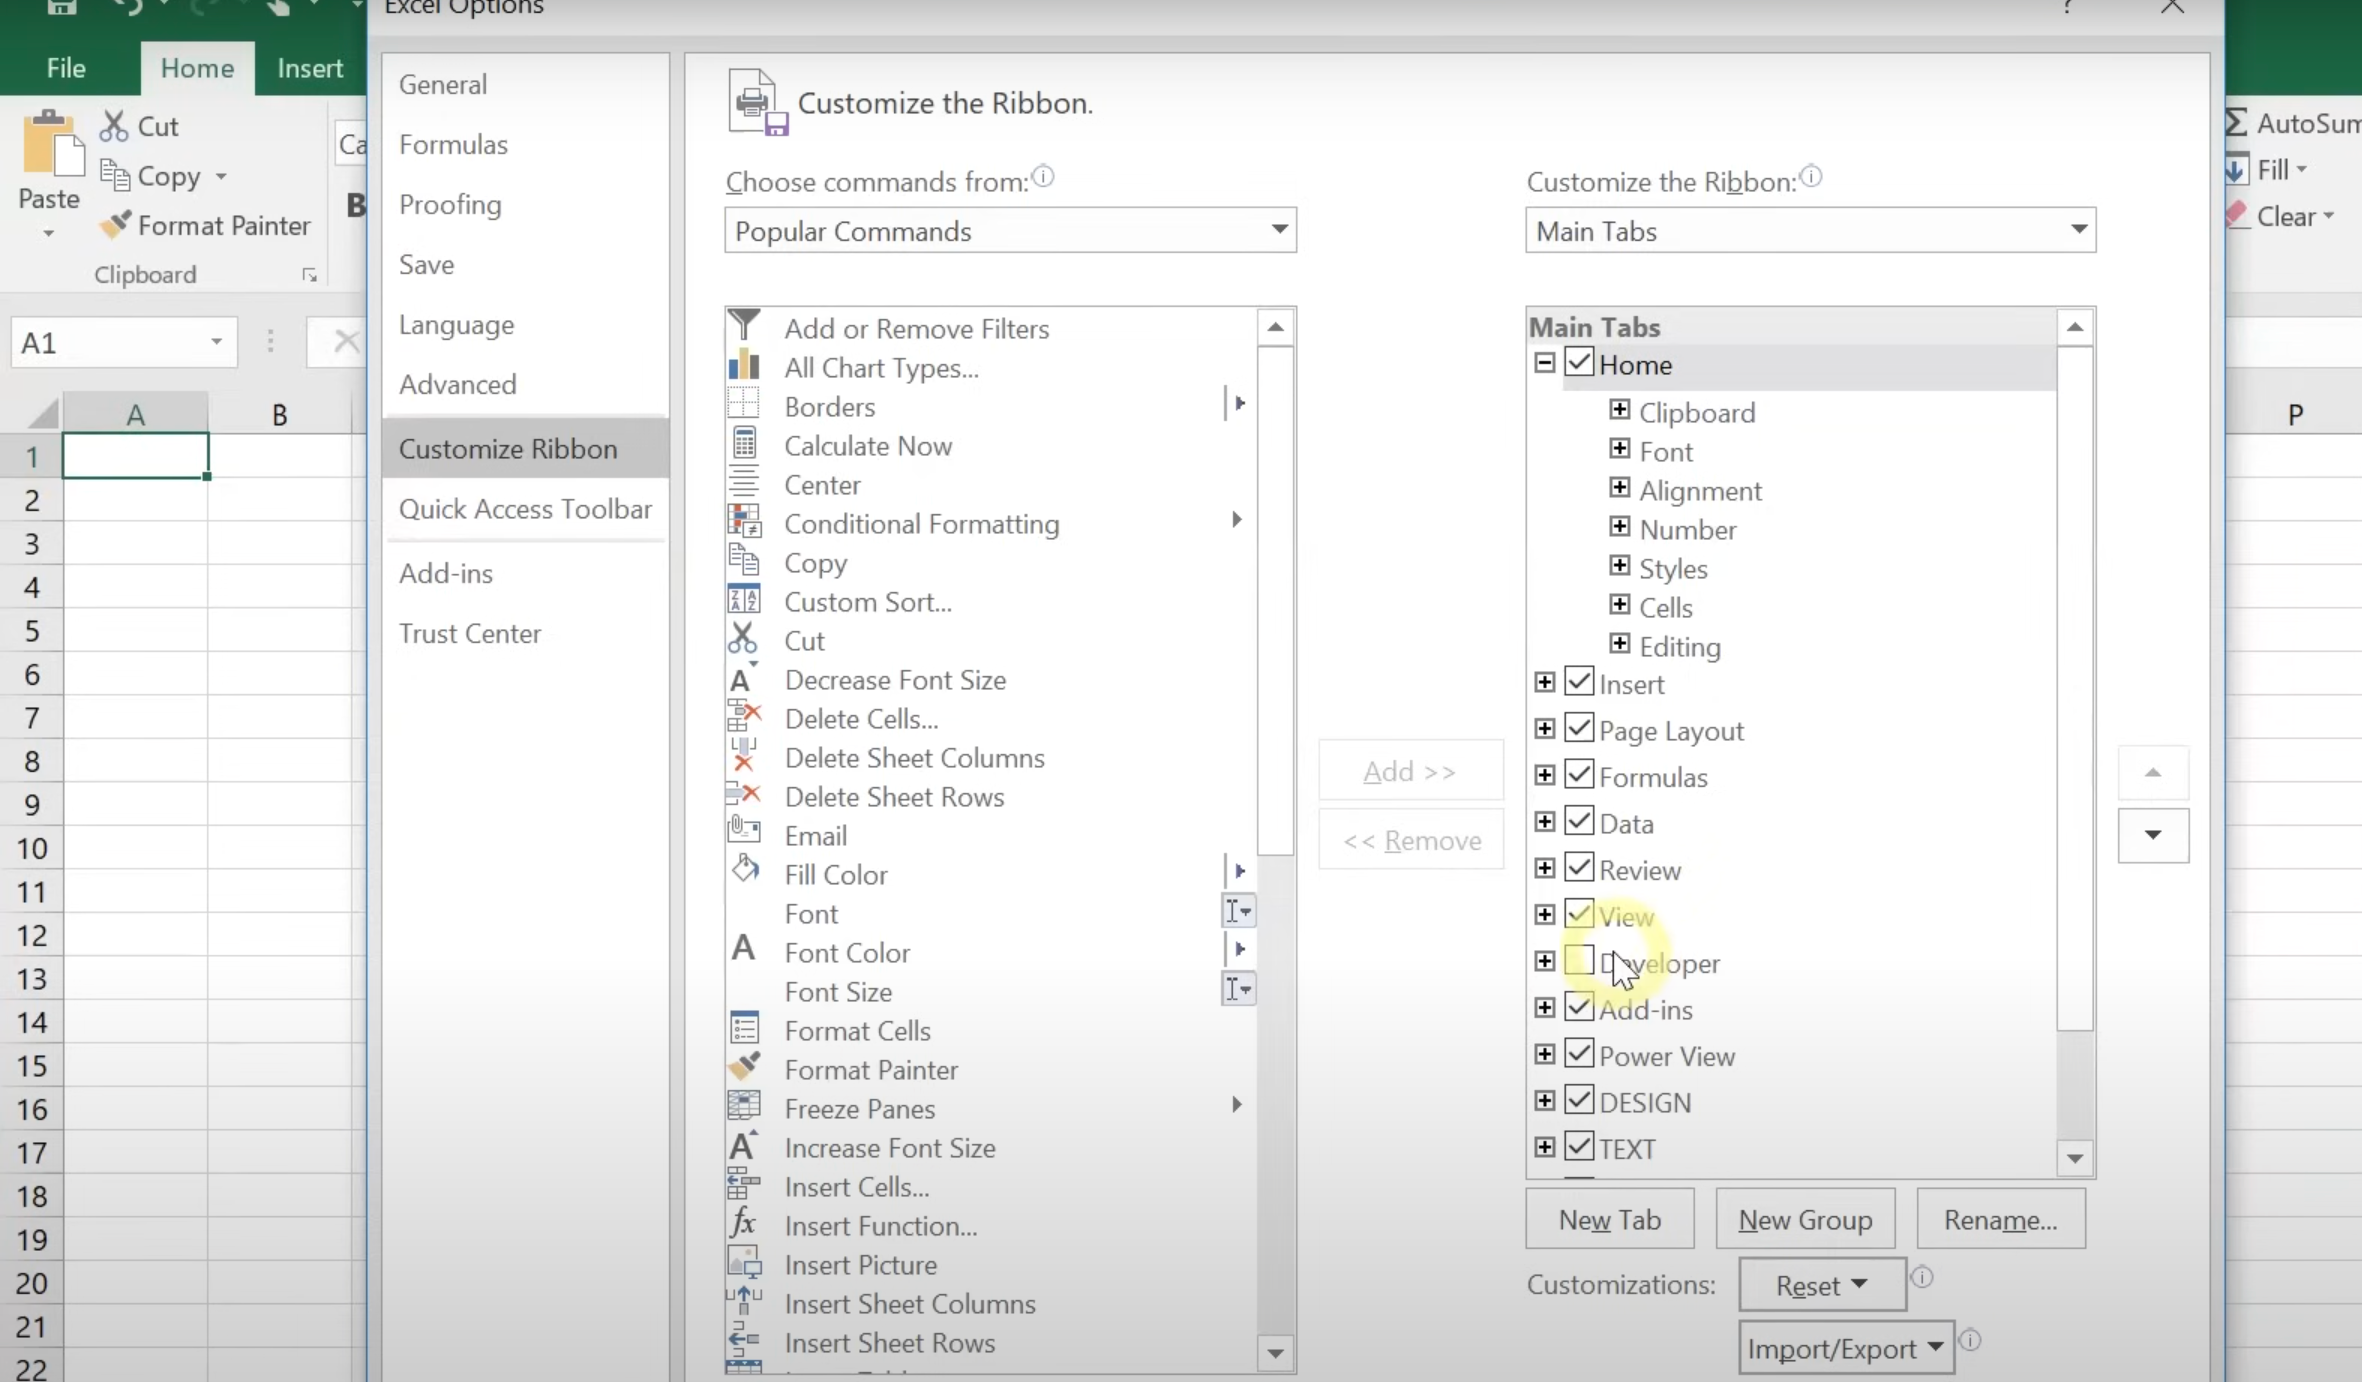
Task: Open the Reset customizations dropdown
Action: click(1822, 1285)
